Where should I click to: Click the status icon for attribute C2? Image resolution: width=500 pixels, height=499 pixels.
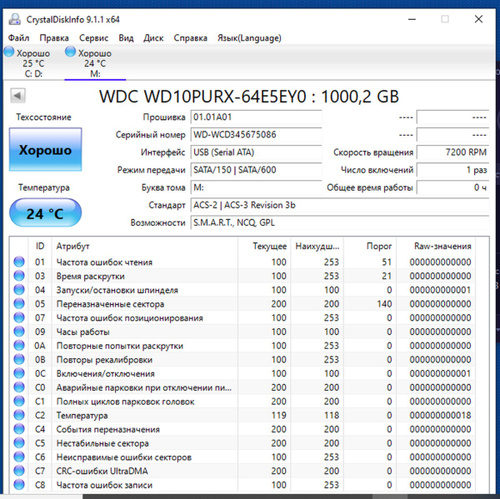(x=19, y=415)
